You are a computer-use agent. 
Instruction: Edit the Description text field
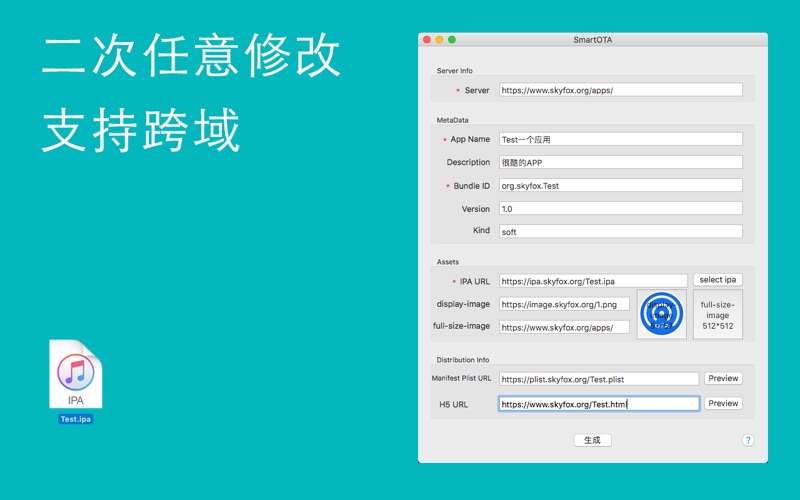[x=620, y=162]
